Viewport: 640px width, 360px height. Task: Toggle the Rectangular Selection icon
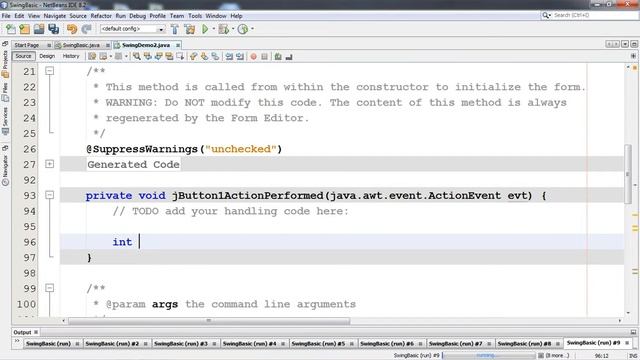tap(180, 57)
